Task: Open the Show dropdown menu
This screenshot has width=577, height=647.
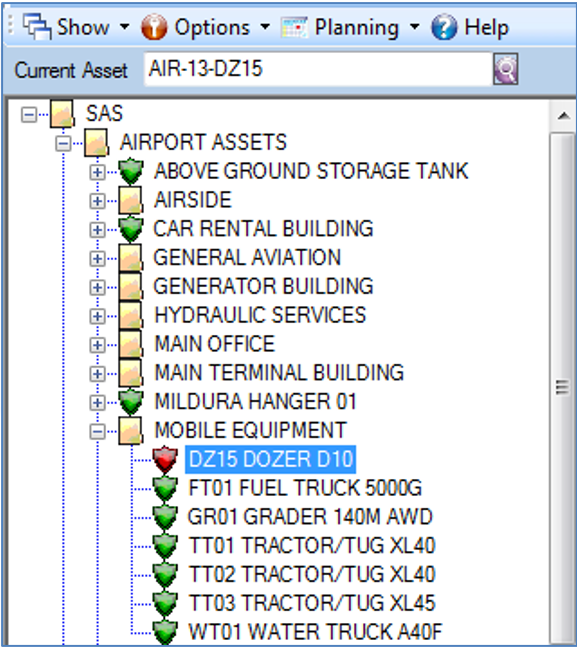Action: [76, 27]
